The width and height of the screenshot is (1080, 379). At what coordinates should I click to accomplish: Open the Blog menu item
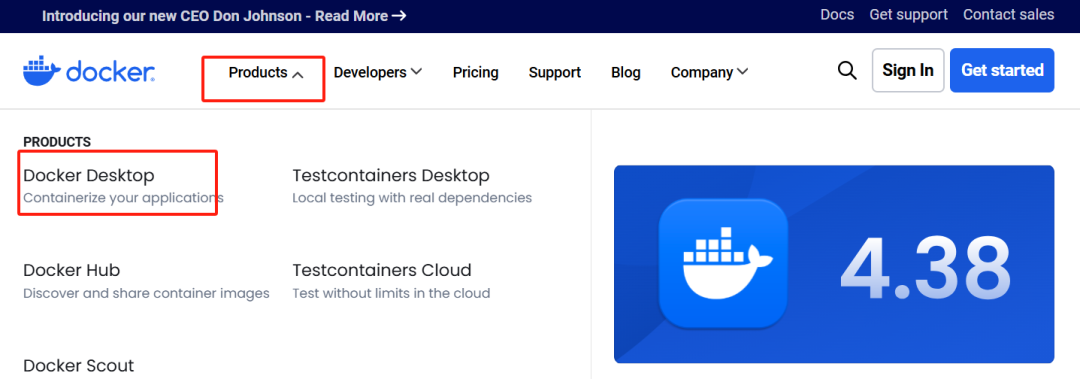[x=625, y=72]
